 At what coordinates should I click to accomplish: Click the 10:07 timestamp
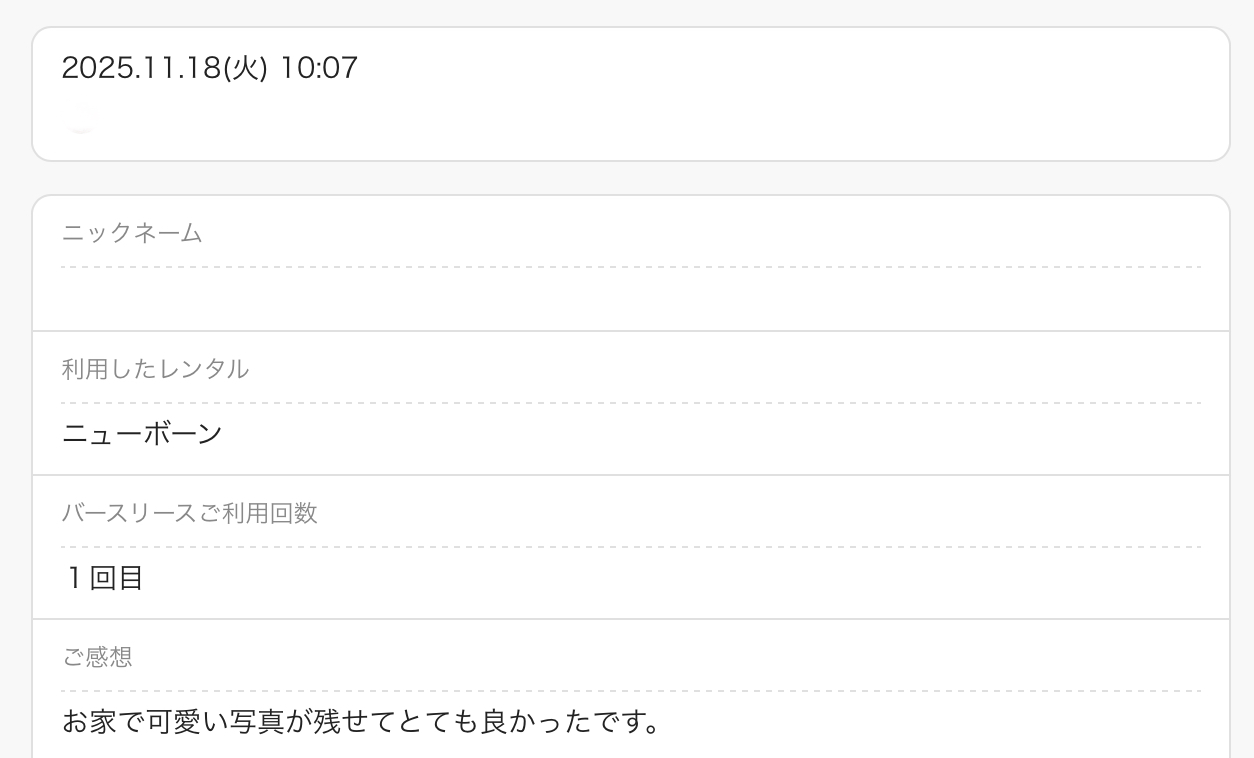tap(319, 68)
